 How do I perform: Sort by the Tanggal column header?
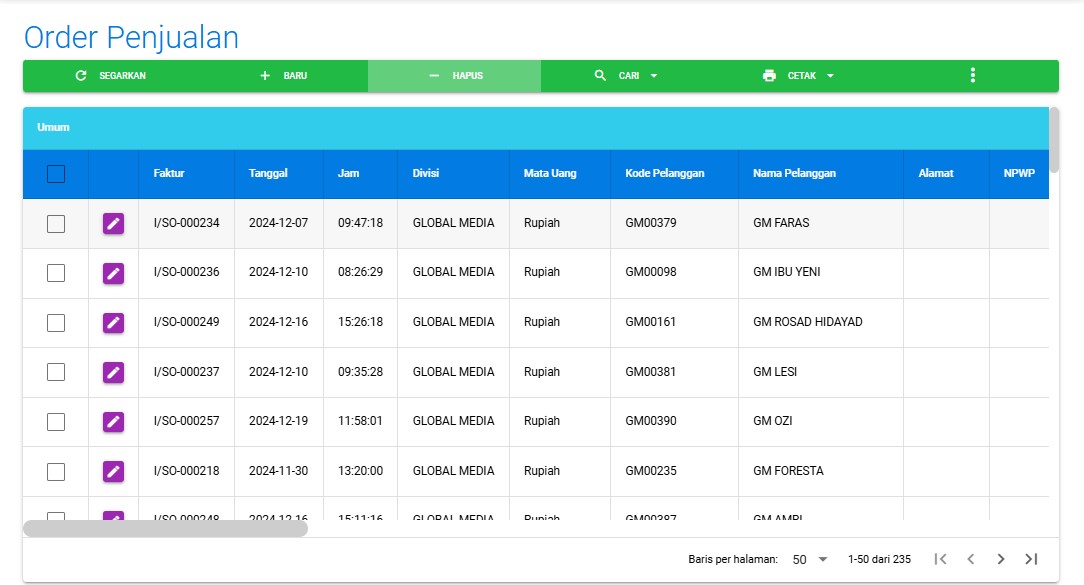268,174
